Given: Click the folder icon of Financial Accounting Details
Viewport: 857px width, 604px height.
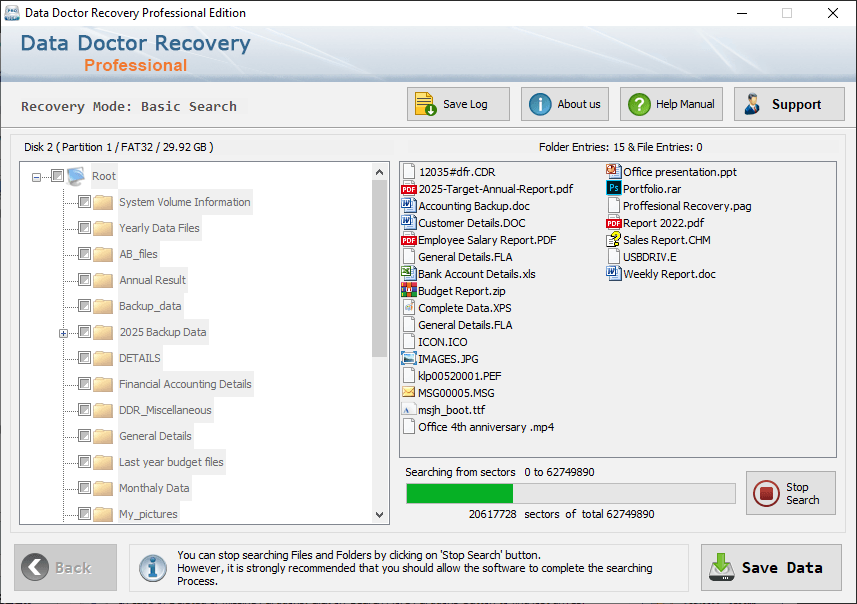Looking at the screenshot, I should (103, 384).
